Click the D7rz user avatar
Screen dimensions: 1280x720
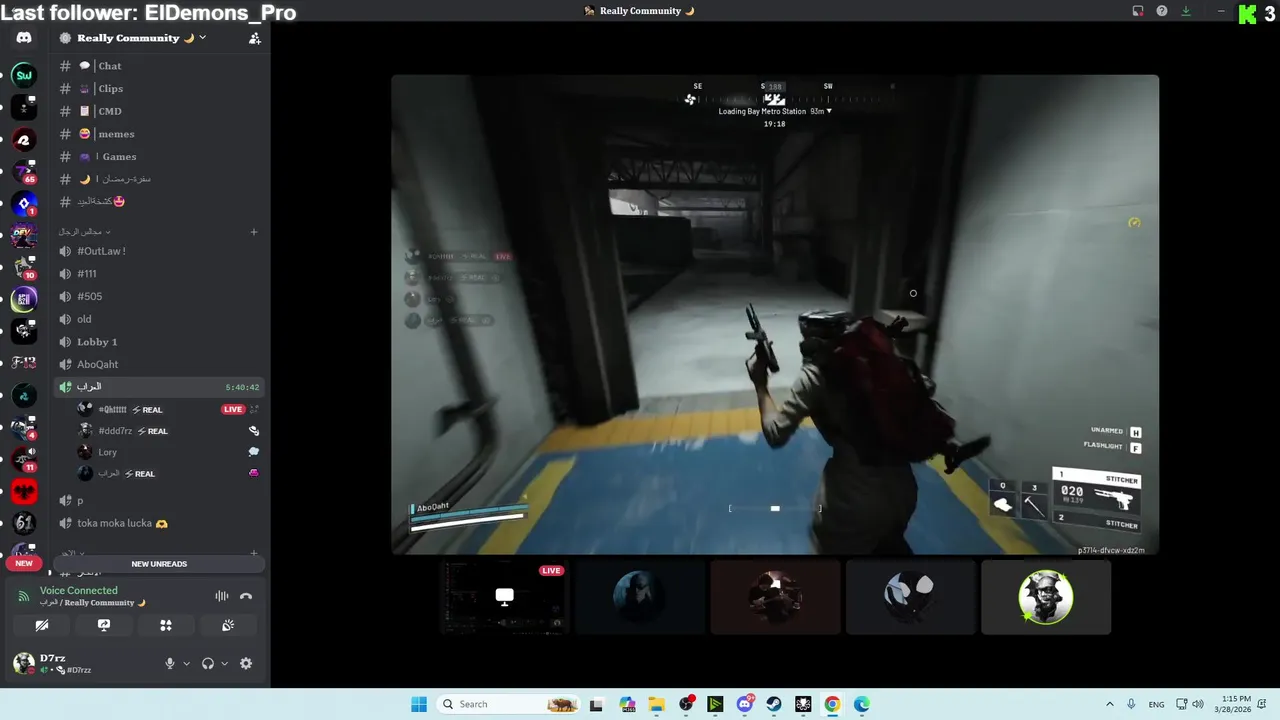24,663
